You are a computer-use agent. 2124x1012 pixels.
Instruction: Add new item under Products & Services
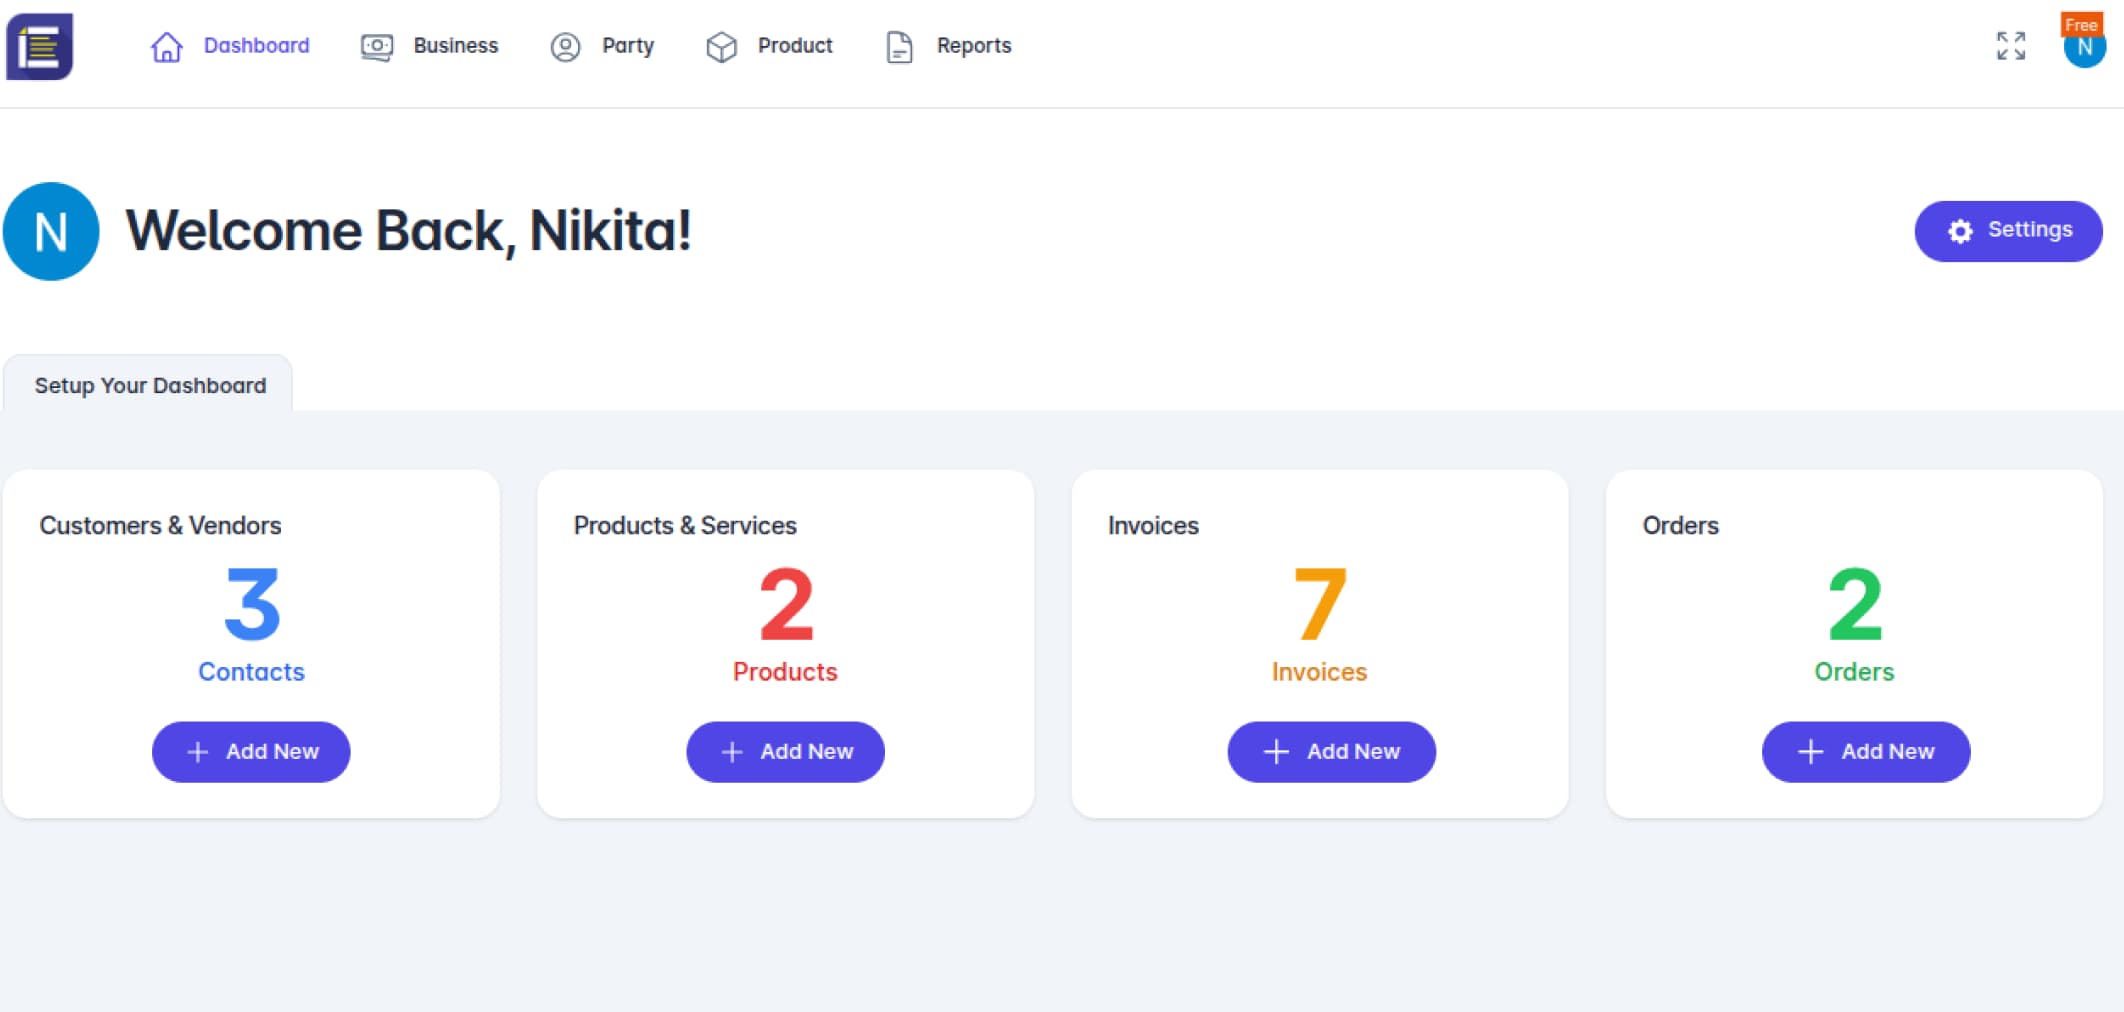point(785,752)
